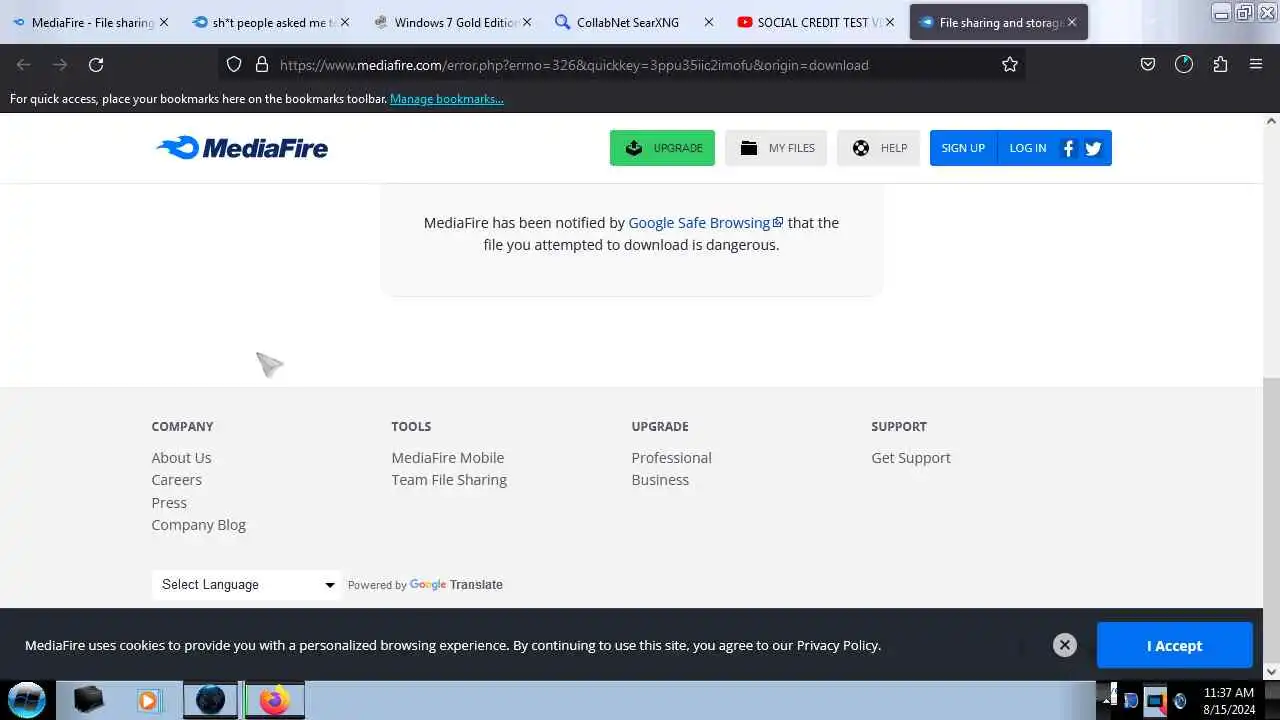Screen dimensions: 1280x720
Task: Open the HELP page
Action: pos(878,148)
